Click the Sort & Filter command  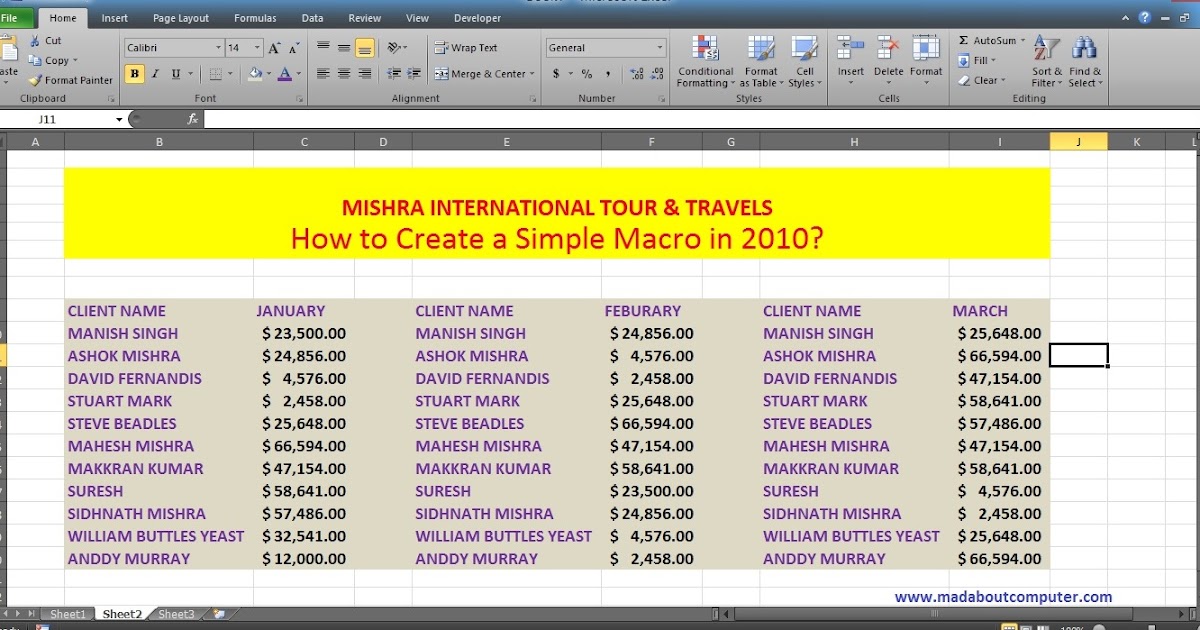tap(1046, 62)
